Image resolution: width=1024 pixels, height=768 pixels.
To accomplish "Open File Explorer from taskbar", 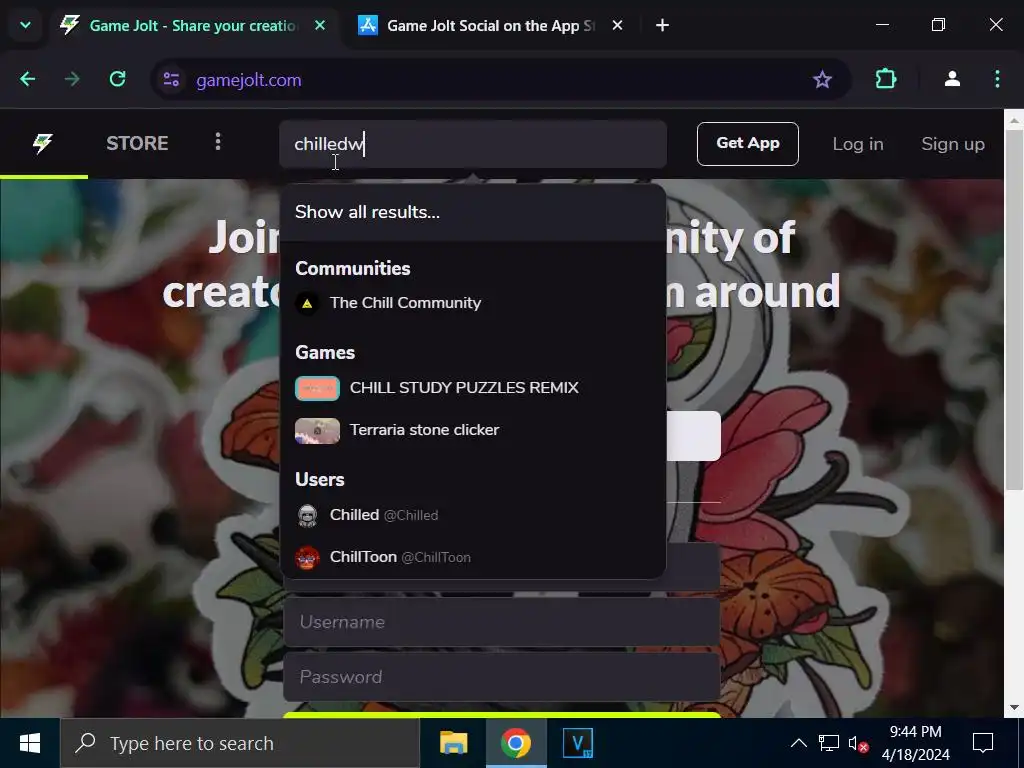I will [454, 743].
